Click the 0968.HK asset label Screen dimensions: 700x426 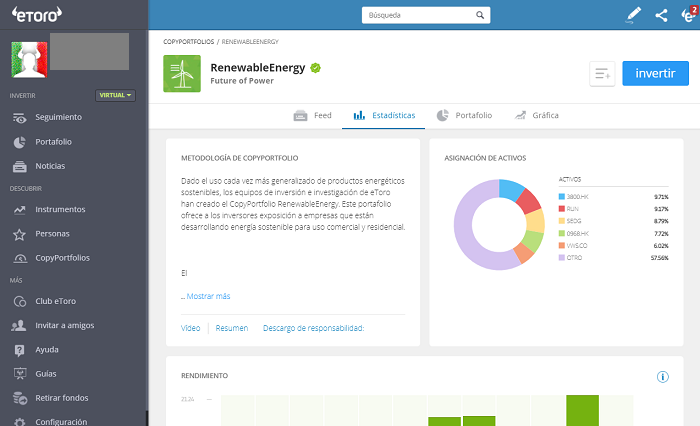pyautogui.click(x=578, y=234)
